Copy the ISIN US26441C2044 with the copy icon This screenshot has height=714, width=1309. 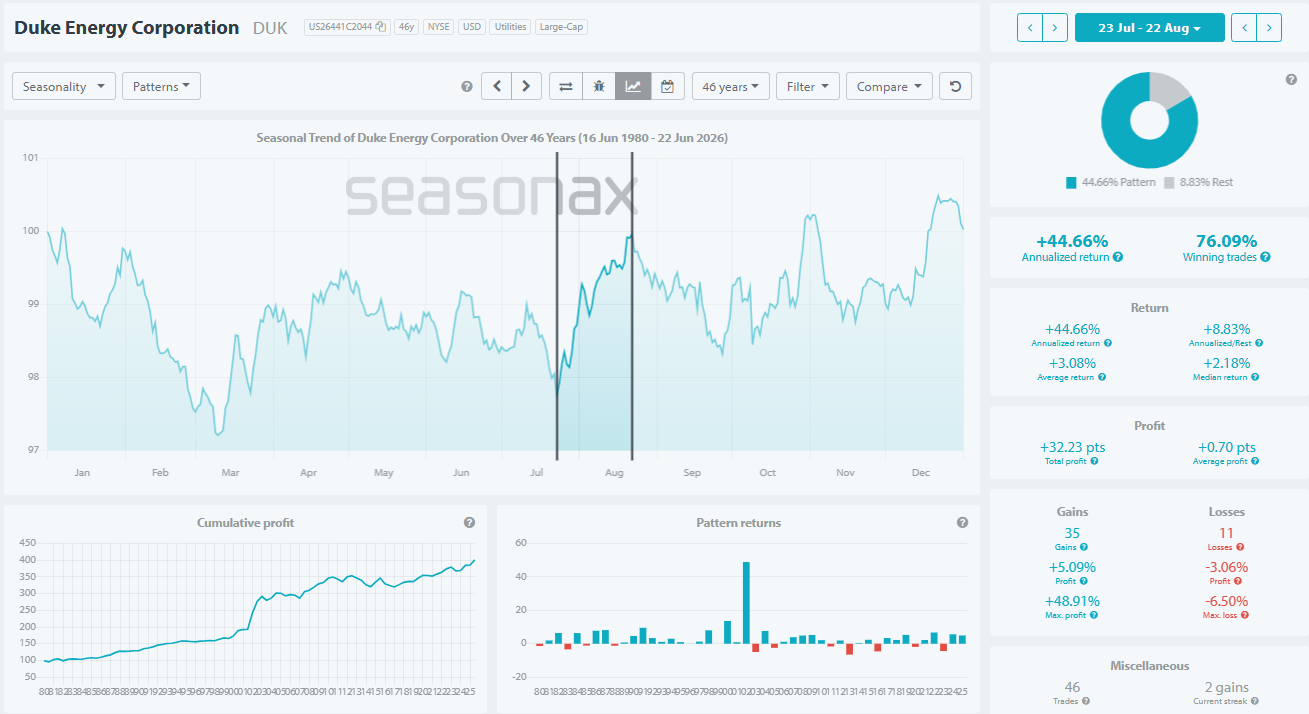[x=381, y=27]
